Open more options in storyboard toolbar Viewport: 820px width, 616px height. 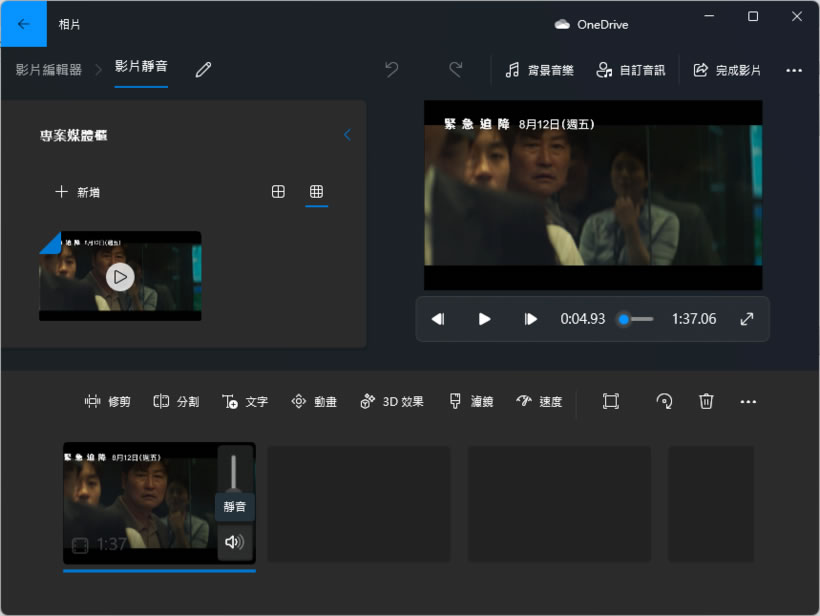[748, 401]
